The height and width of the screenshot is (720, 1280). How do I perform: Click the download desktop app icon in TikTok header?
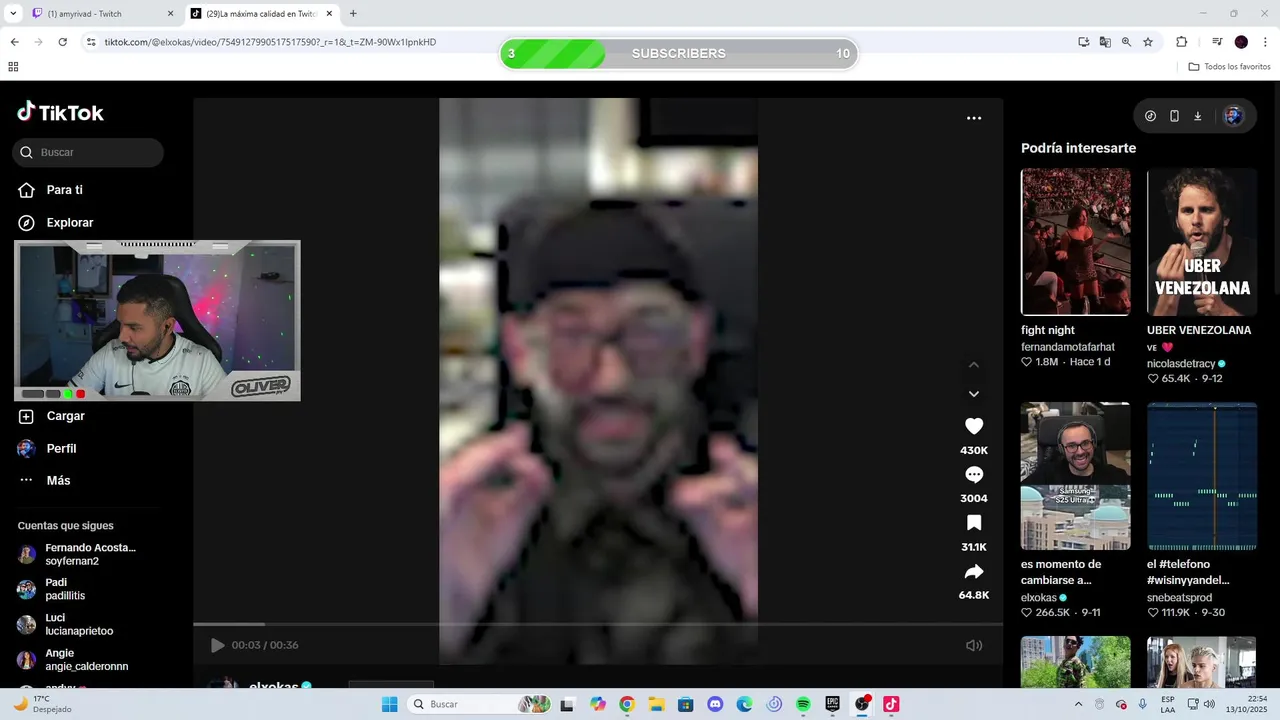pos(1198,116)
